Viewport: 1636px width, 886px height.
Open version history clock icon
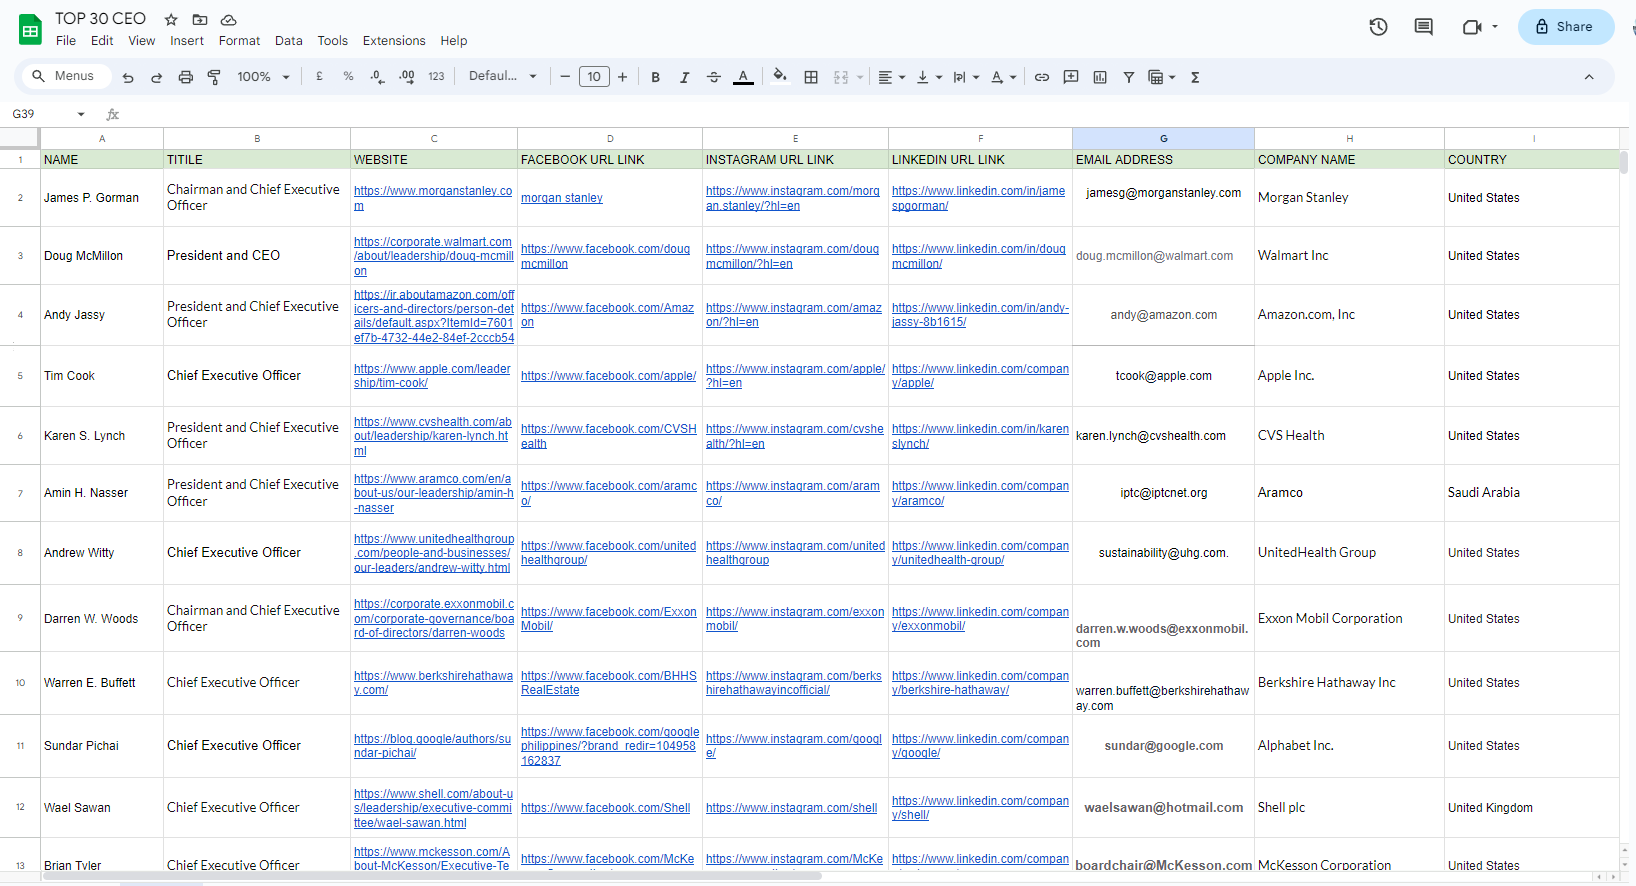[1378, 27]
